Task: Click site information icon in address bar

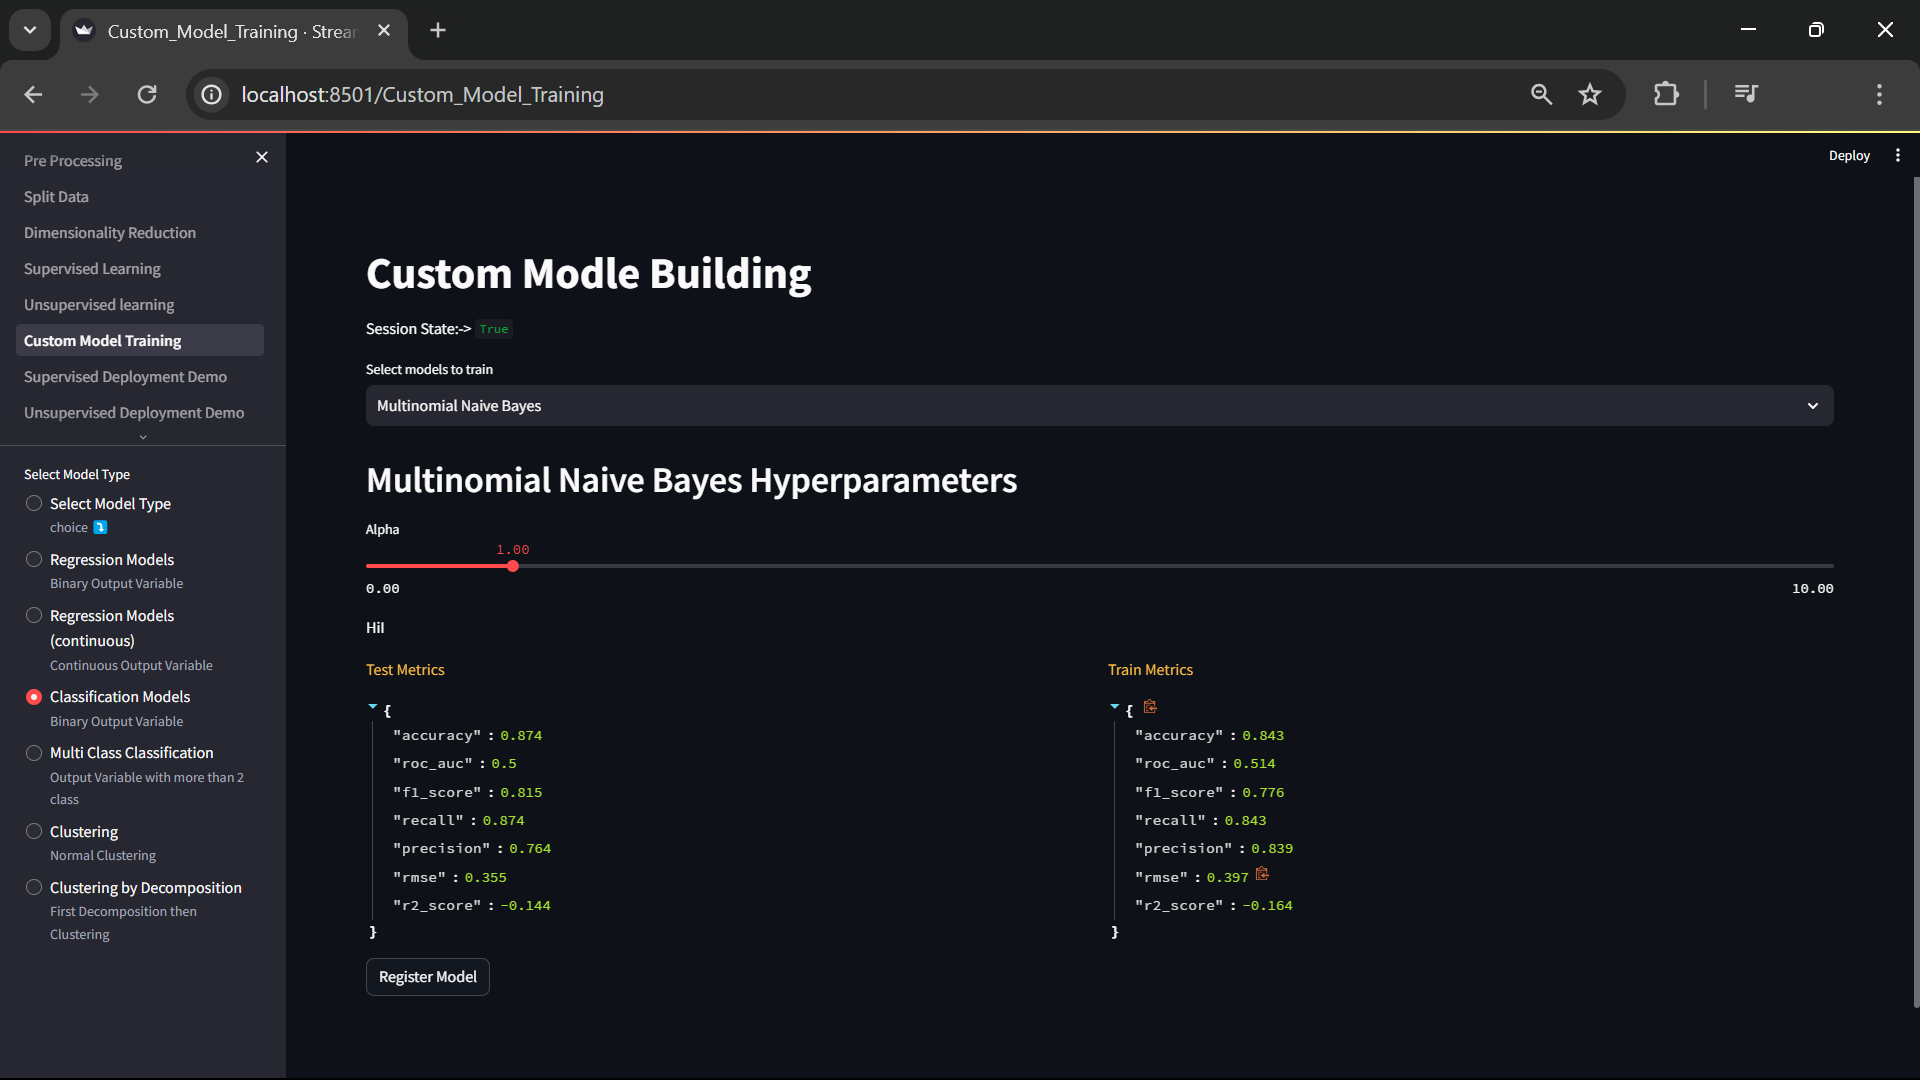Action: tap(212, 94)
